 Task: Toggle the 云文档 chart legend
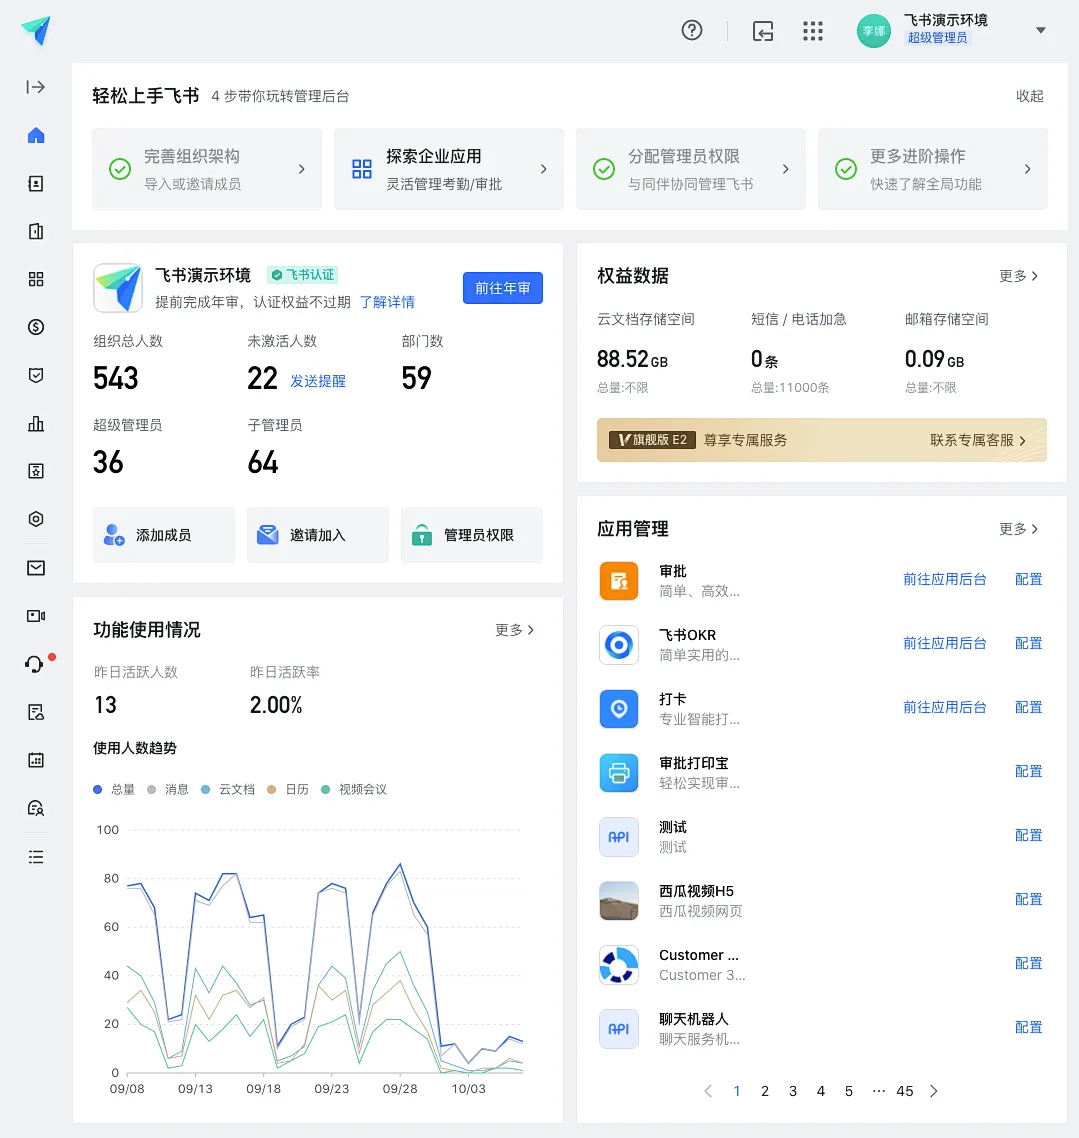[x=228, y=790]
